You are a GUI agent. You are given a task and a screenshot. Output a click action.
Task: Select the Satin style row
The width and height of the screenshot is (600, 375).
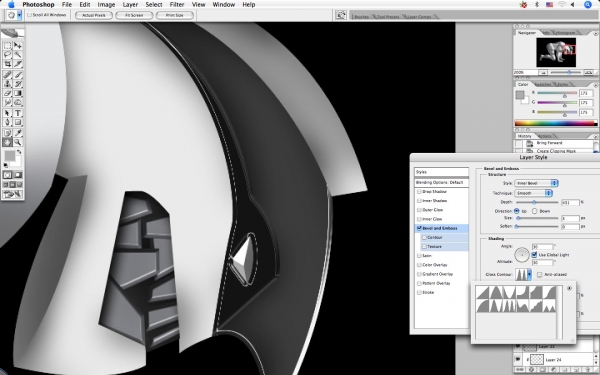point(441,256)
